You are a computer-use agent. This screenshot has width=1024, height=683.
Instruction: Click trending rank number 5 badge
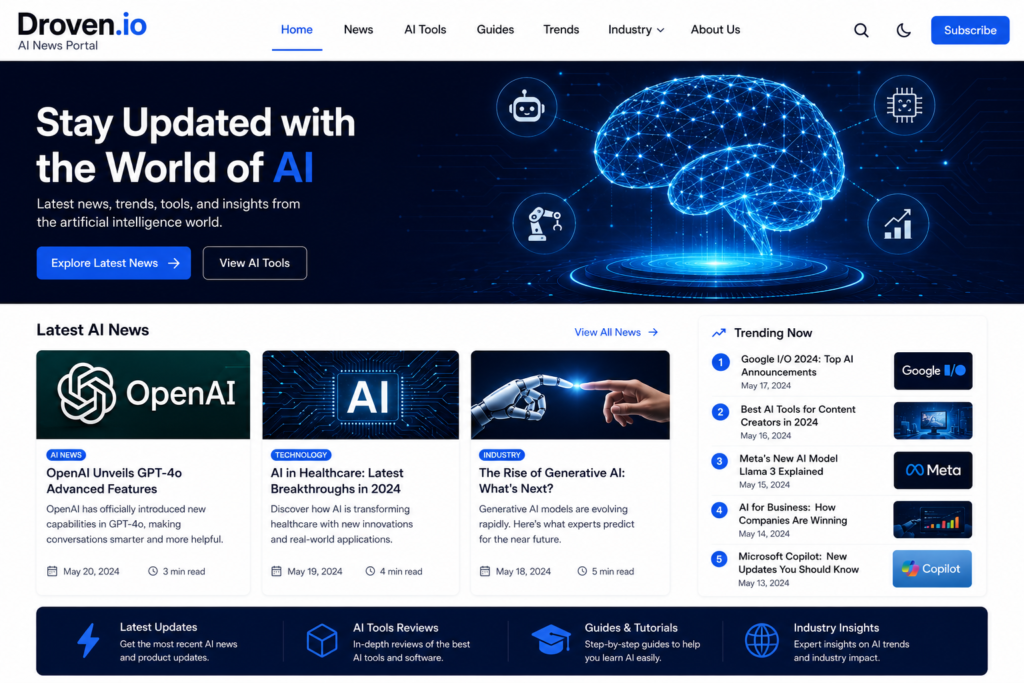(719, 559)
